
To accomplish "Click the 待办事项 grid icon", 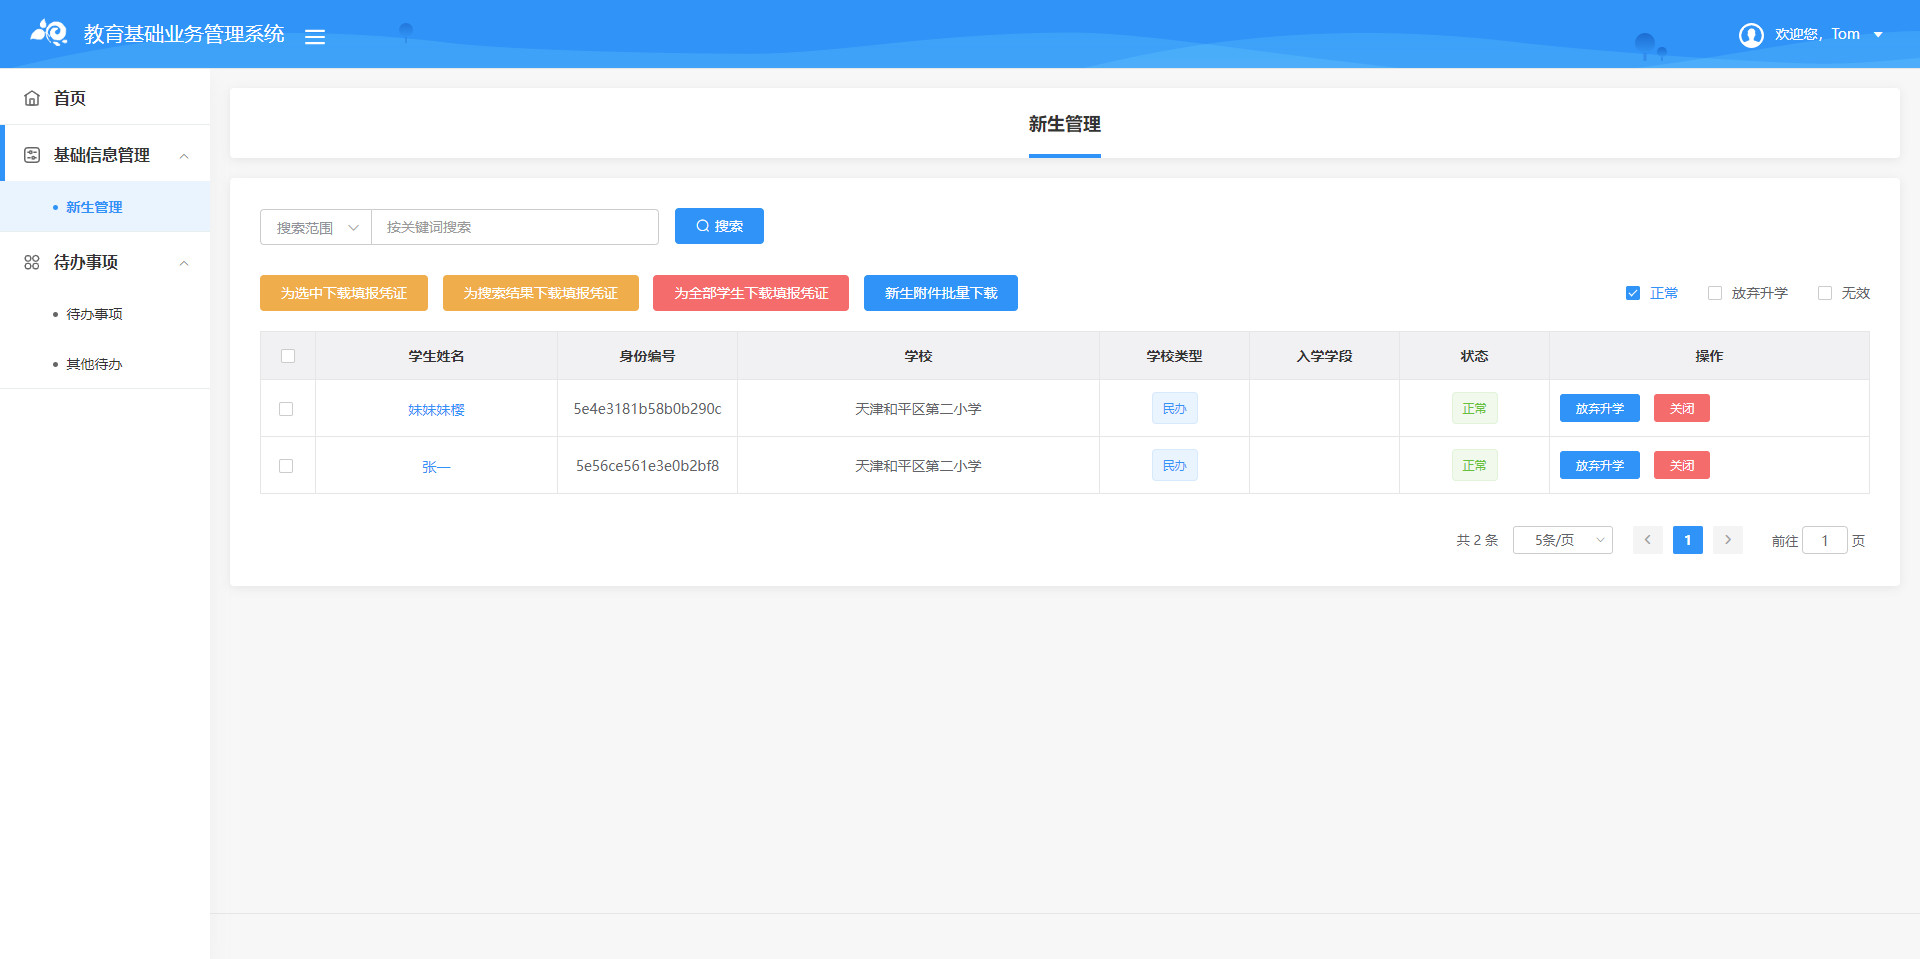I will pos(32,262).
